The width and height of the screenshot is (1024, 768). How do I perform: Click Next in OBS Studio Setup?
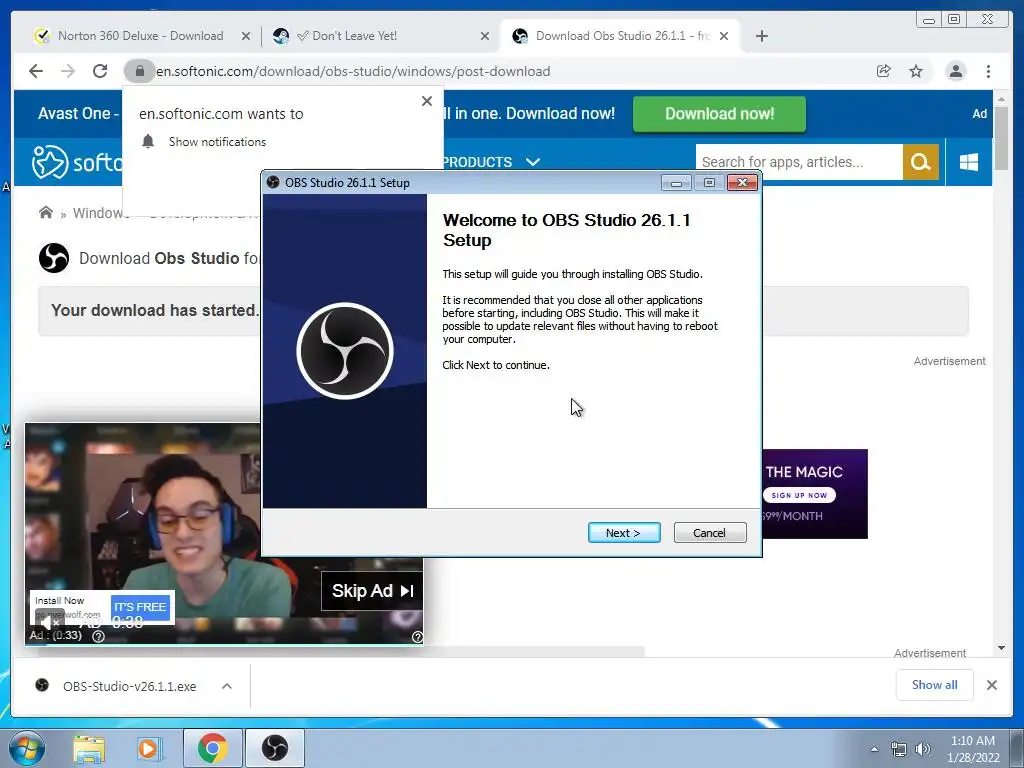coord(624,533)
